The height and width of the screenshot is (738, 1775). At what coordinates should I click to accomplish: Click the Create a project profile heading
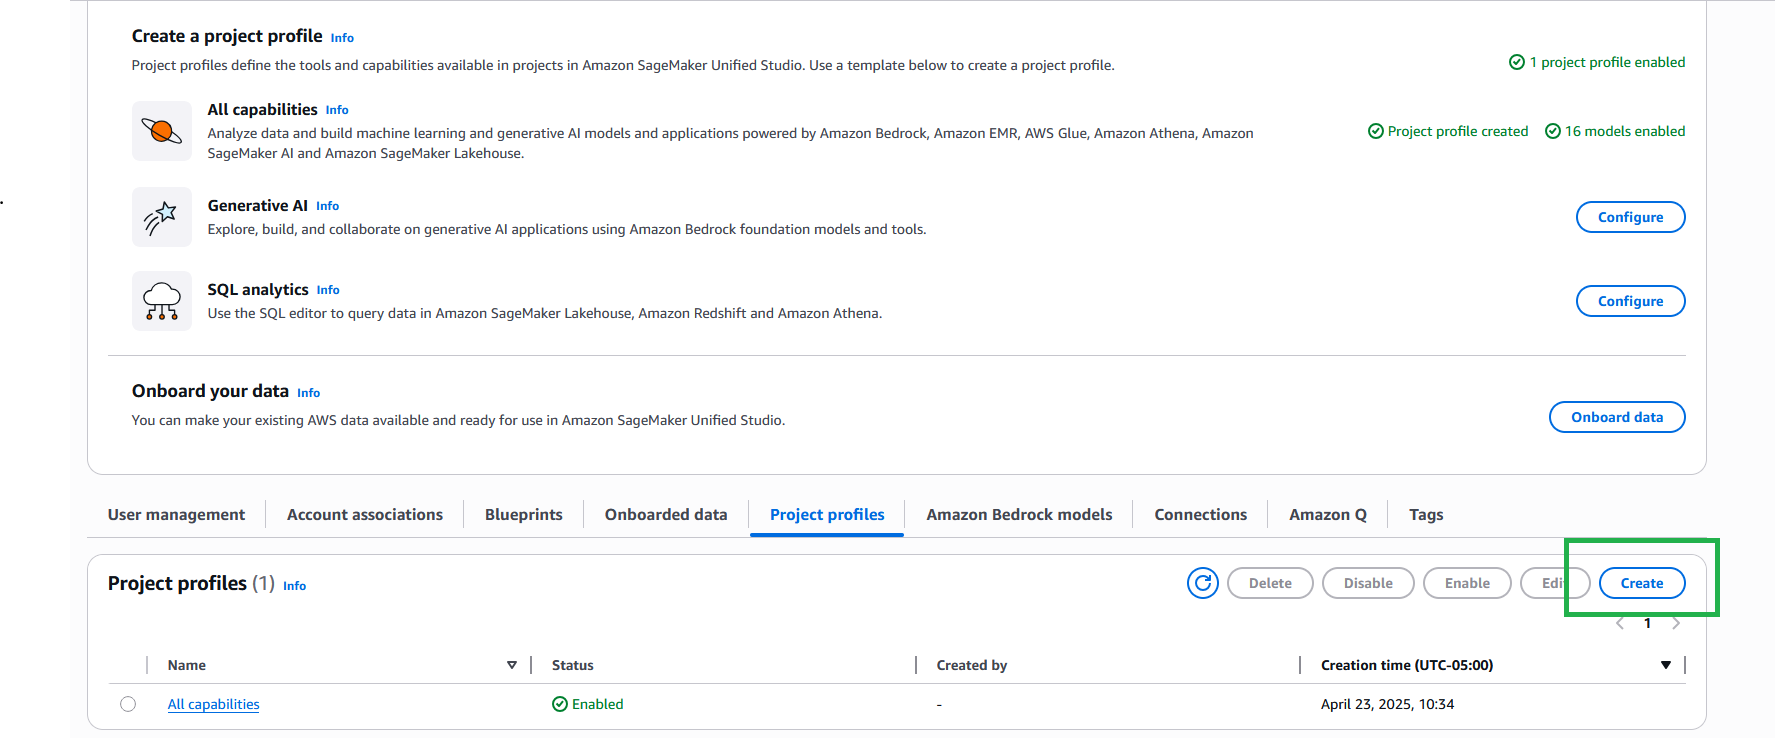[x=227, y=36]
